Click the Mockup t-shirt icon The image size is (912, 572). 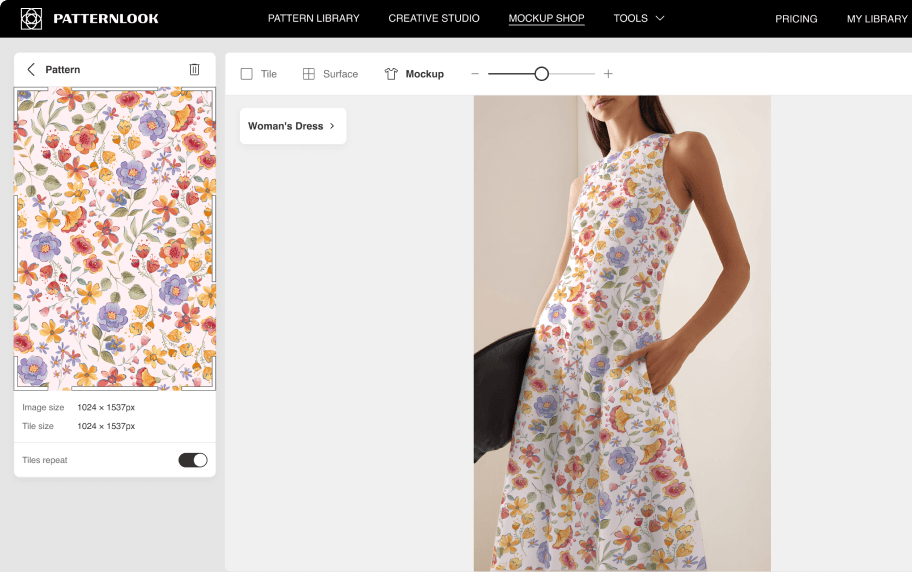coord(391,74)
